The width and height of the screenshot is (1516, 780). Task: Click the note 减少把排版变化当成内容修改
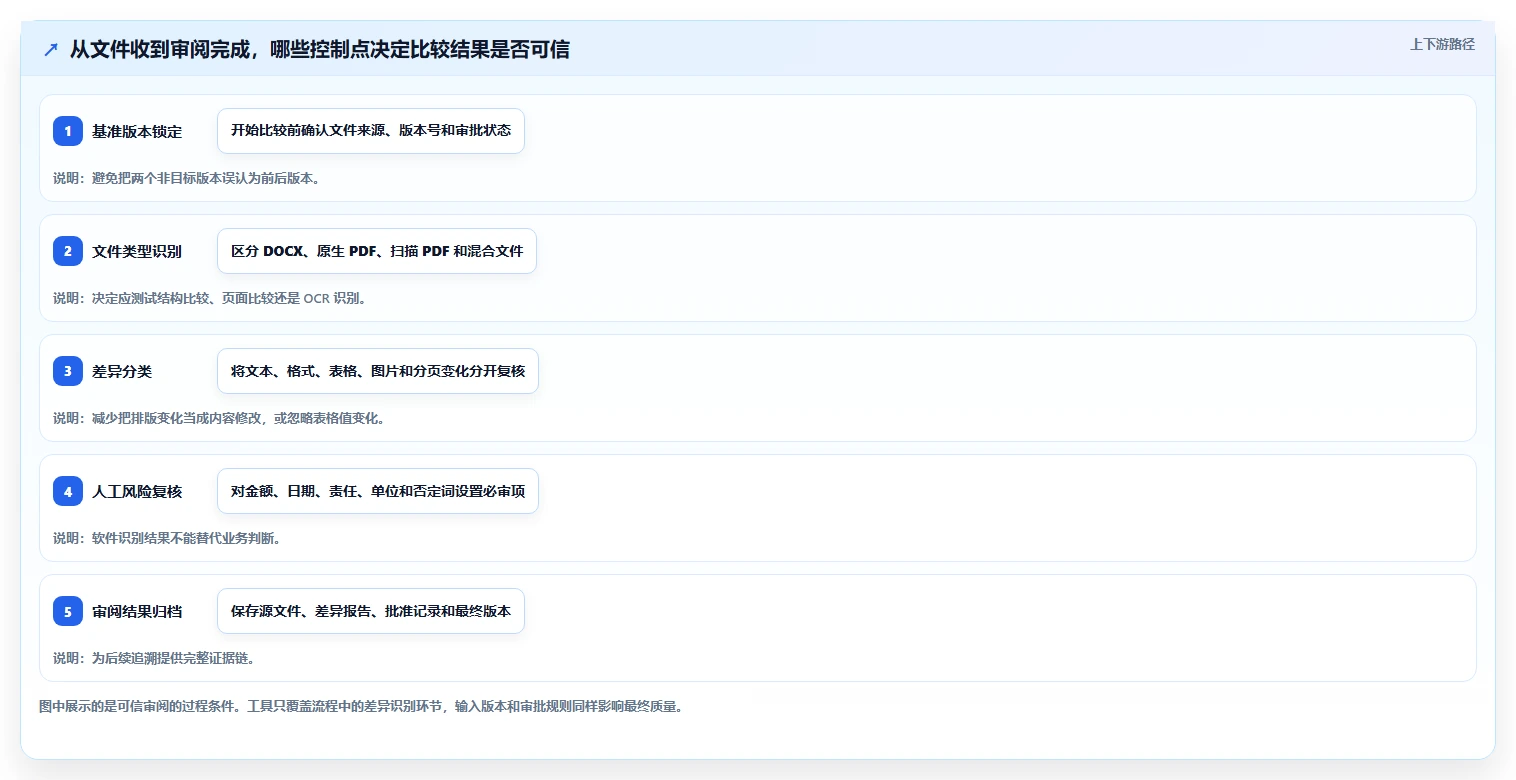point(219,418)
